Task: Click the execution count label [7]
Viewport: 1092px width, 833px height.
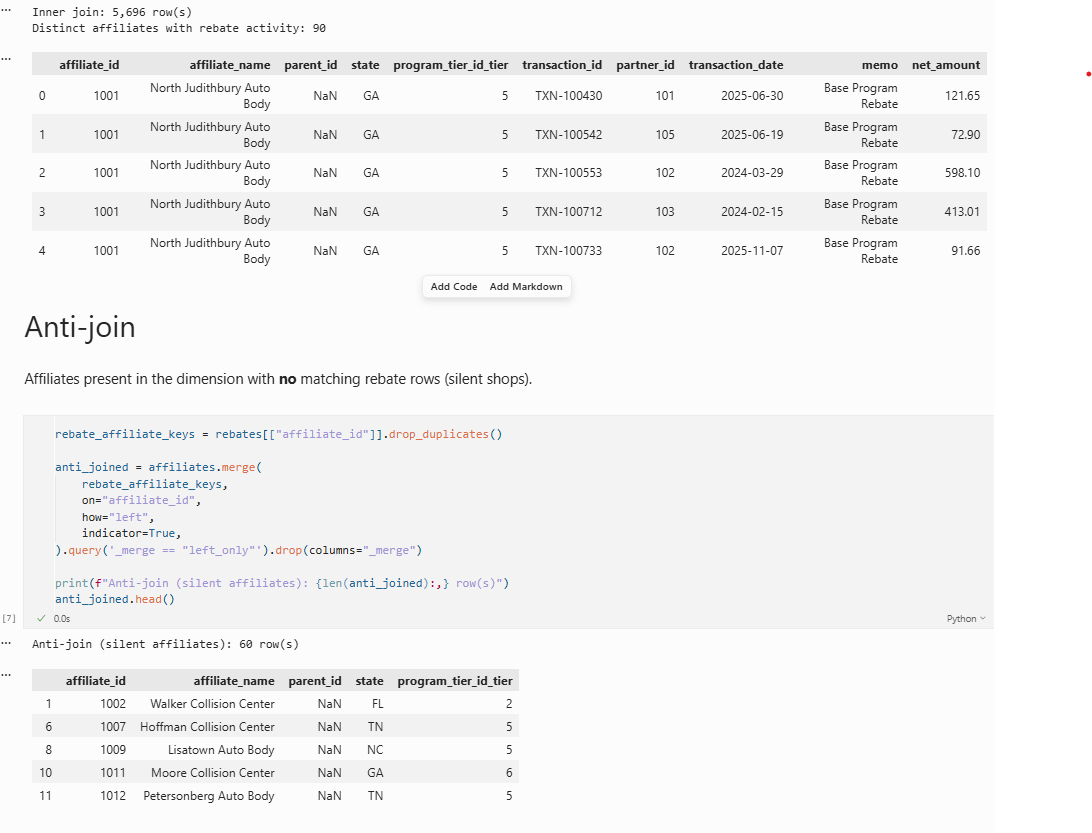Action: 9,618
